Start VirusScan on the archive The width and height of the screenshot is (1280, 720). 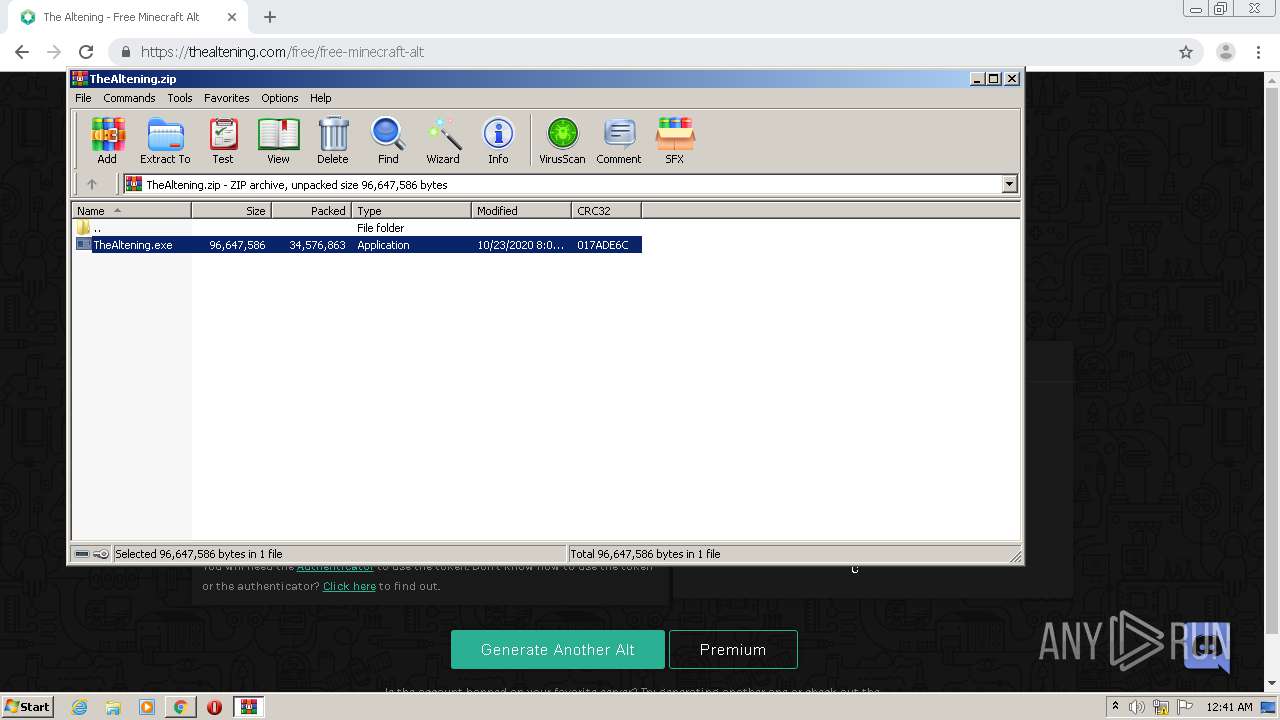click(x=562, y=140)
